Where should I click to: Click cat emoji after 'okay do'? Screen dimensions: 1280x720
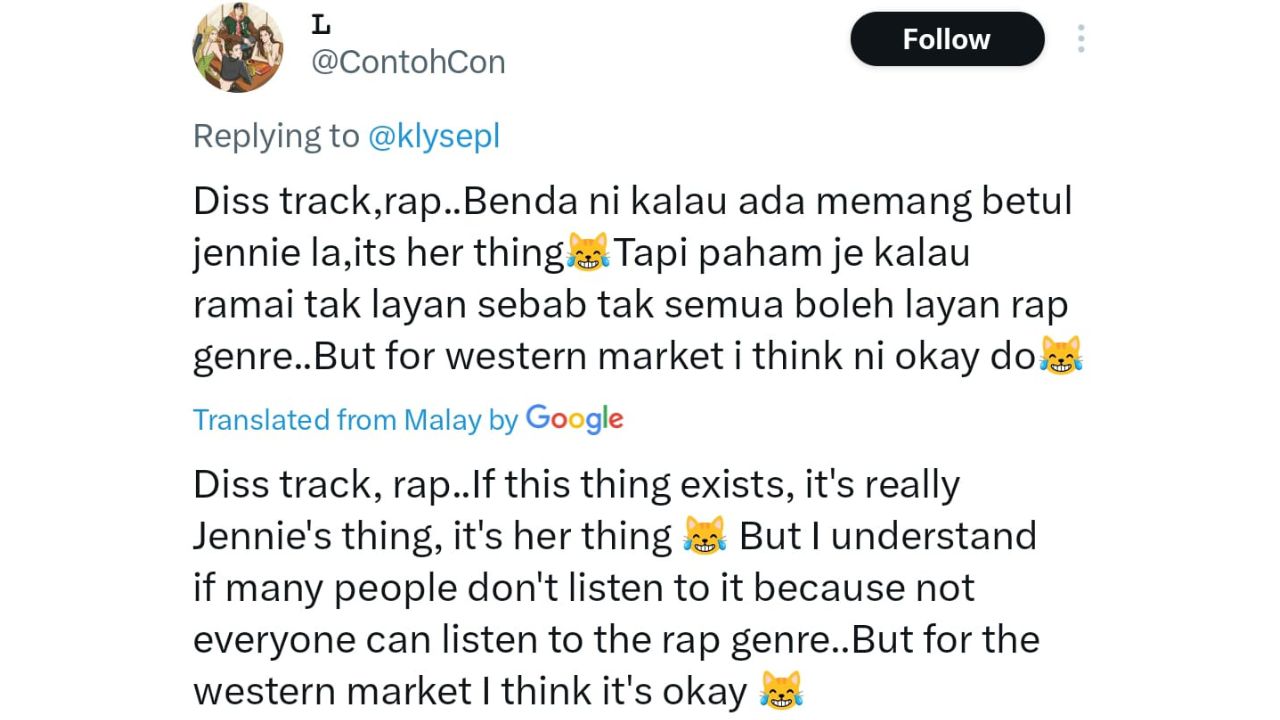pyautogui.click(x=1062, y=357)
